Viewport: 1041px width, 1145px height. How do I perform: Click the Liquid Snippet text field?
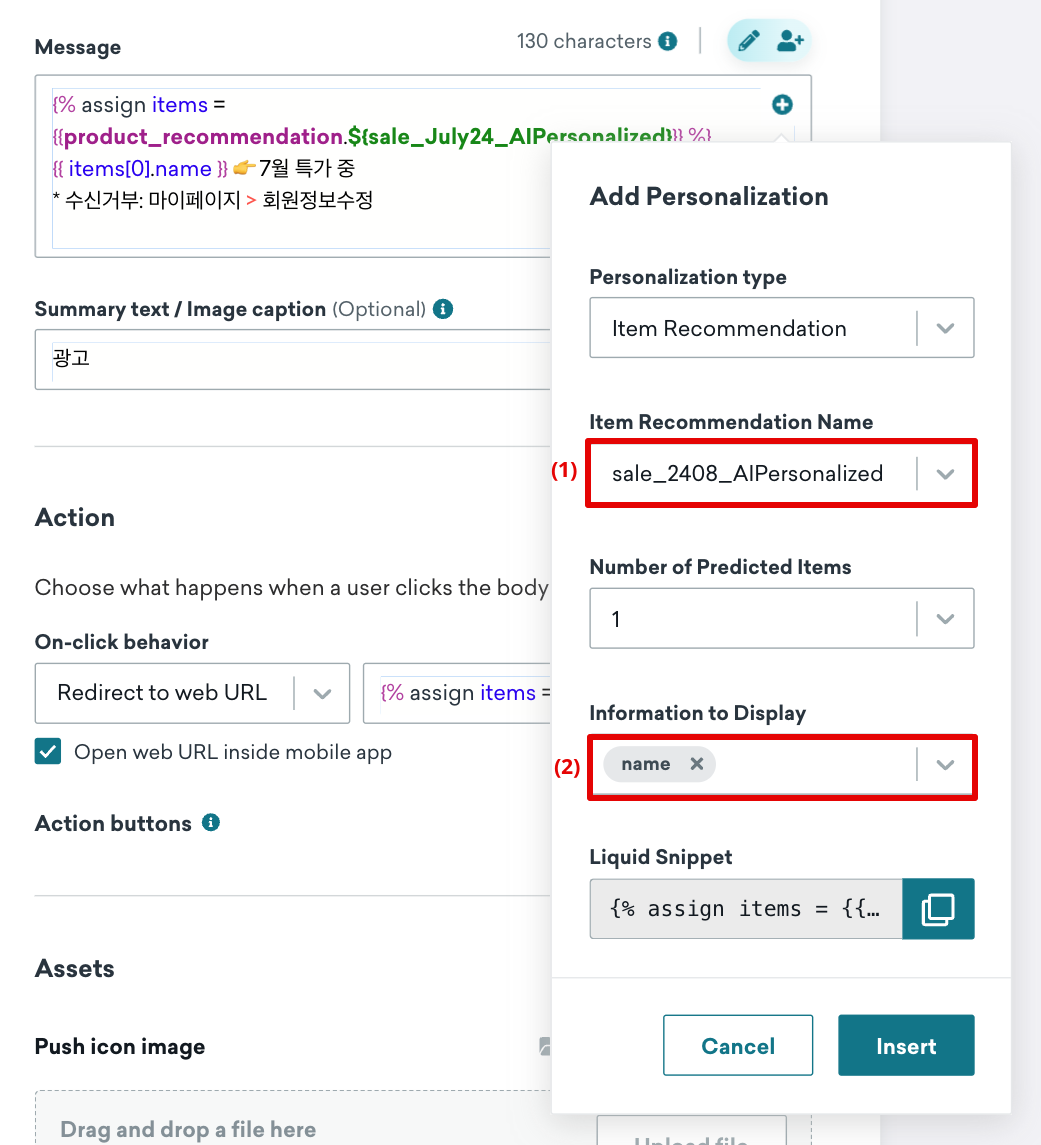(x=746, y=908)
